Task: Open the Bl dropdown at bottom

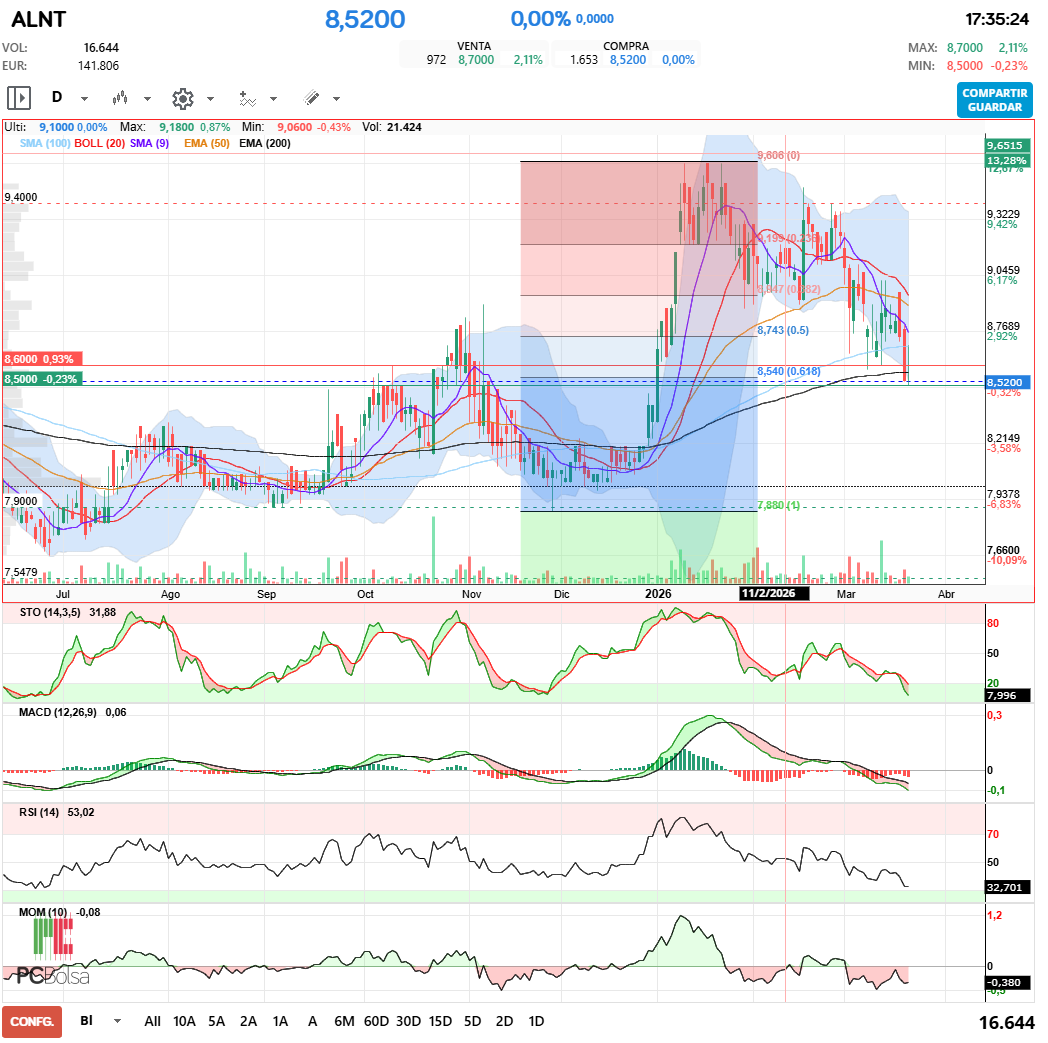Action: point(117,1021)
